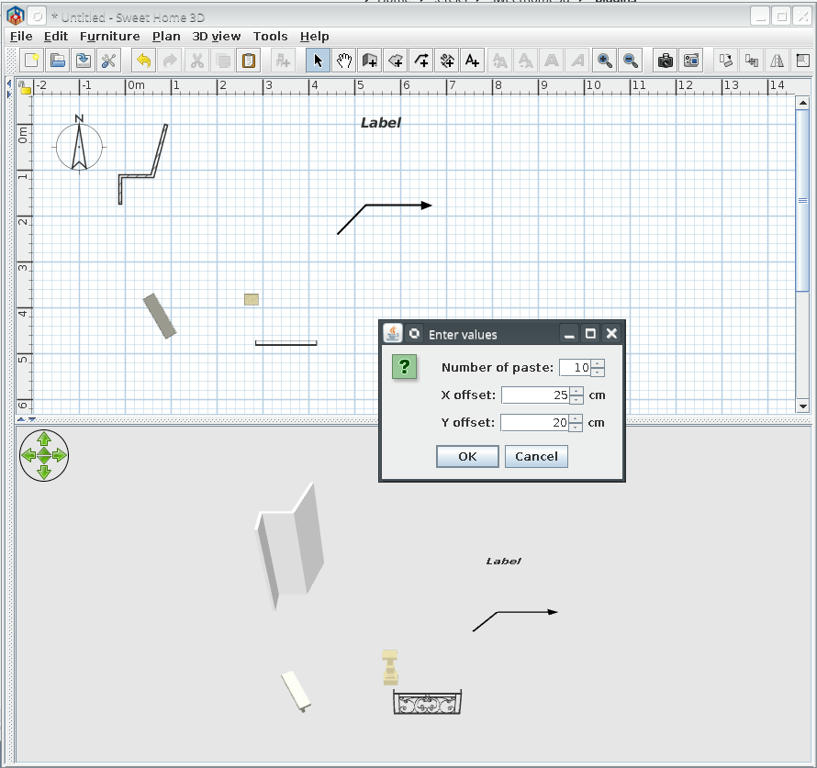
Task: Click the 3D view down navigation arrow
Action: point(44,472)
